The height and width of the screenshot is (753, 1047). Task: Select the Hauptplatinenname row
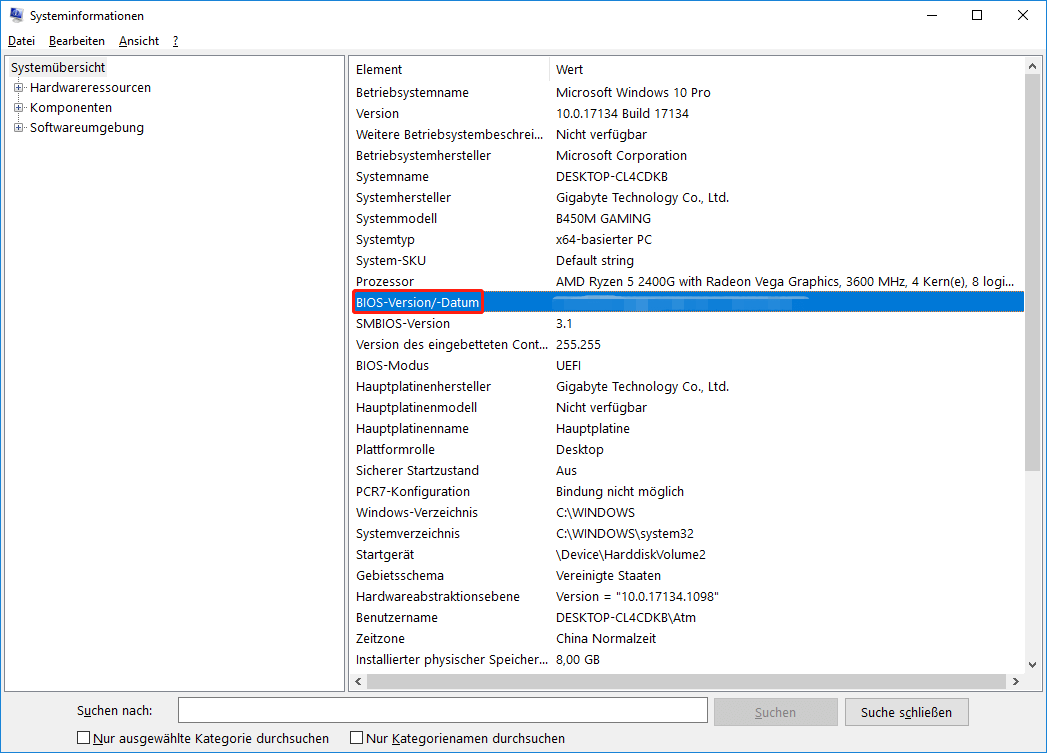(x=687, y=429)
